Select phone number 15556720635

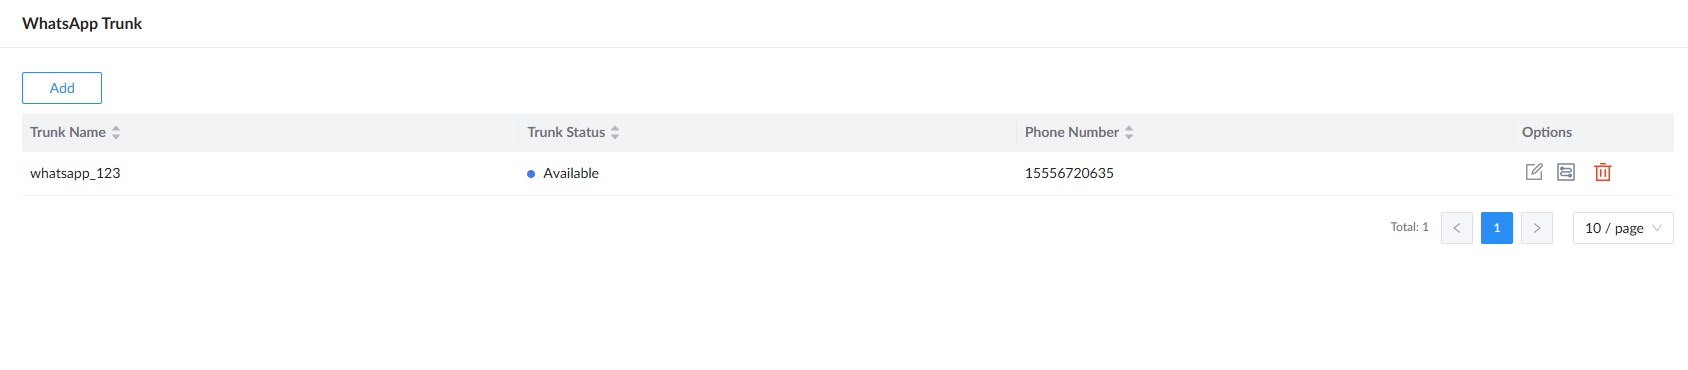pyautogui.click(x=1069, y=173)
